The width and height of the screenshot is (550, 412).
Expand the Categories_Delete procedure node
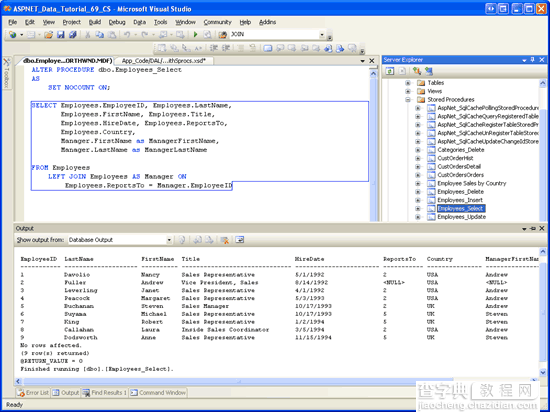pos(417,150)
